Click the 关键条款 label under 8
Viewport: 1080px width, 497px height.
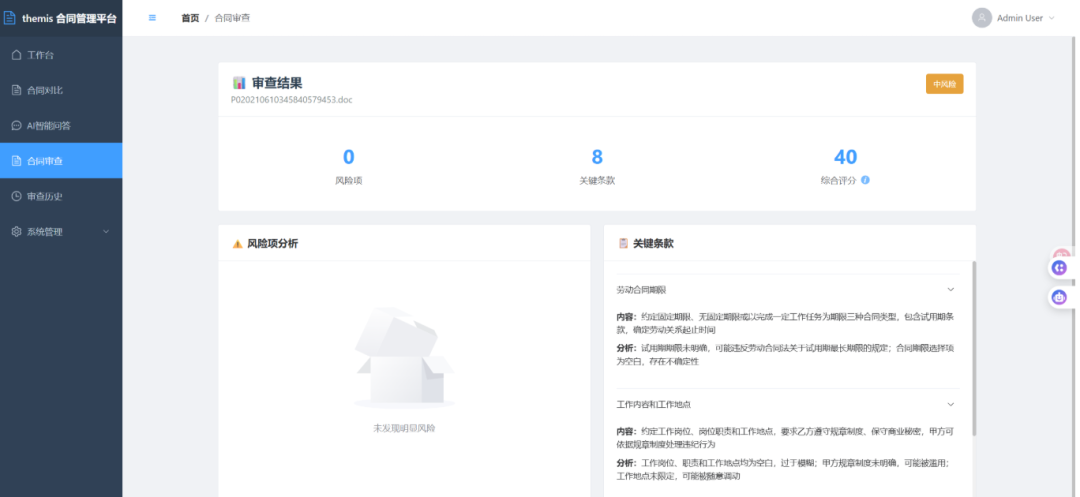(597, 180)
